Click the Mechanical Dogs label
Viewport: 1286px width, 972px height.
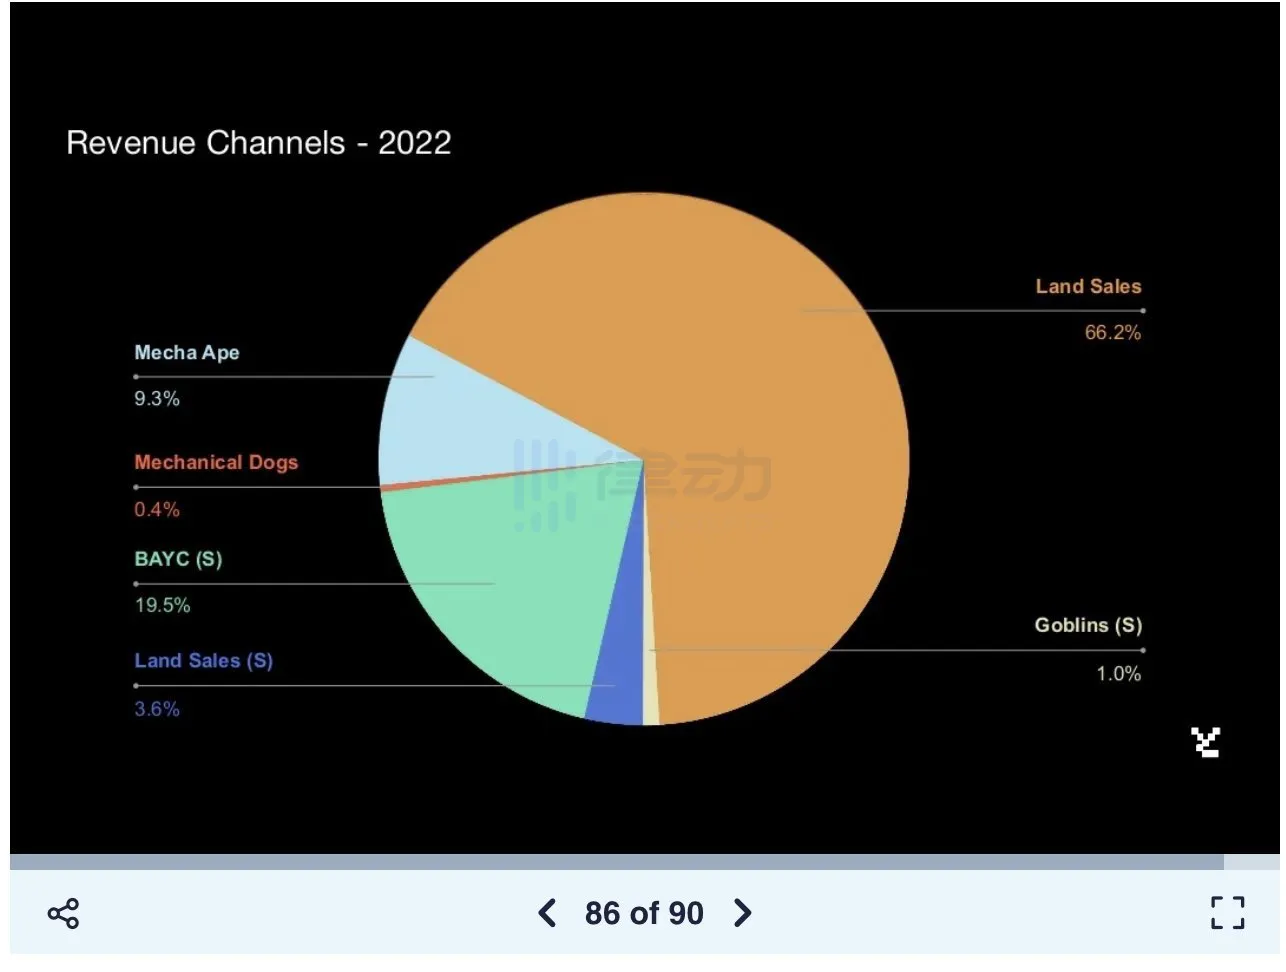(216, 462)
